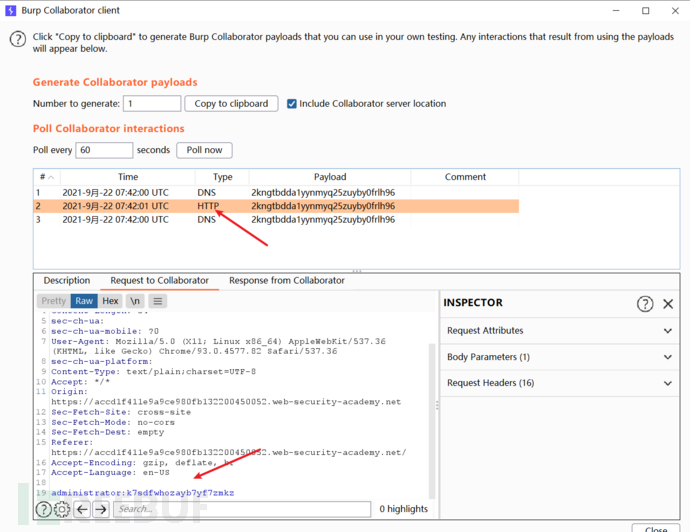
Task: Switch to the Pretty view
Action: click(54, 301)
